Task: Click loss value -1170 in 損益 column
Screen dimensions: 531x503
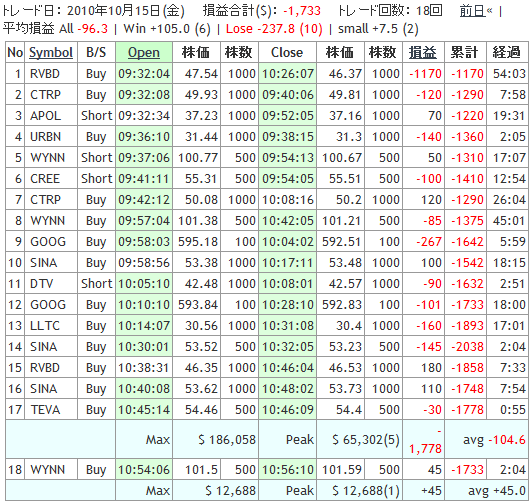Action: click(x=425, y=74)
